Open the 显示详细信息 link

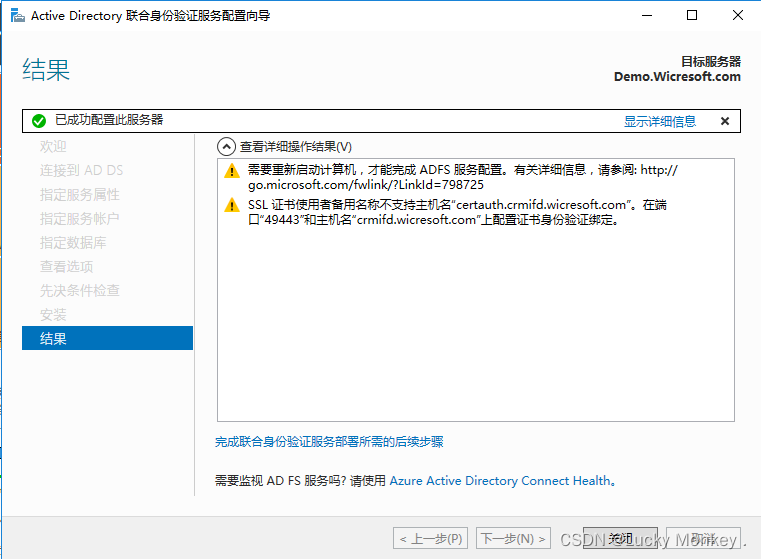pyautogui.click(x=660, y=121)
